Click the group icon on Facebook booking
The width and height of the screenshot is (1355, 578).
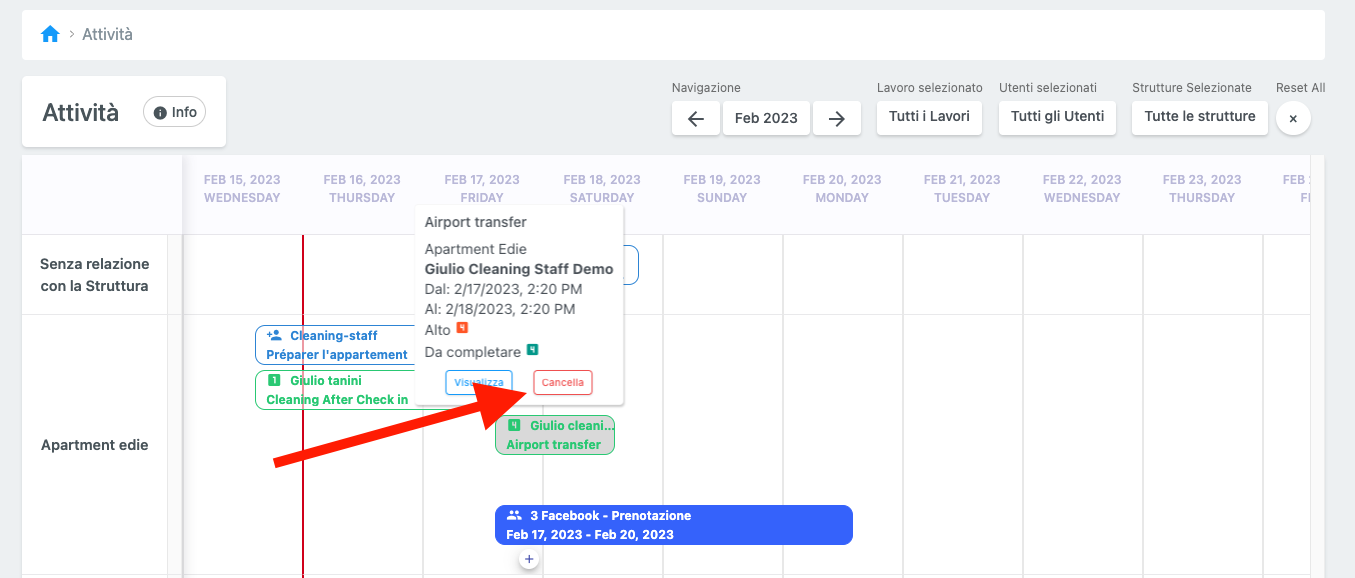click(514, 516)
